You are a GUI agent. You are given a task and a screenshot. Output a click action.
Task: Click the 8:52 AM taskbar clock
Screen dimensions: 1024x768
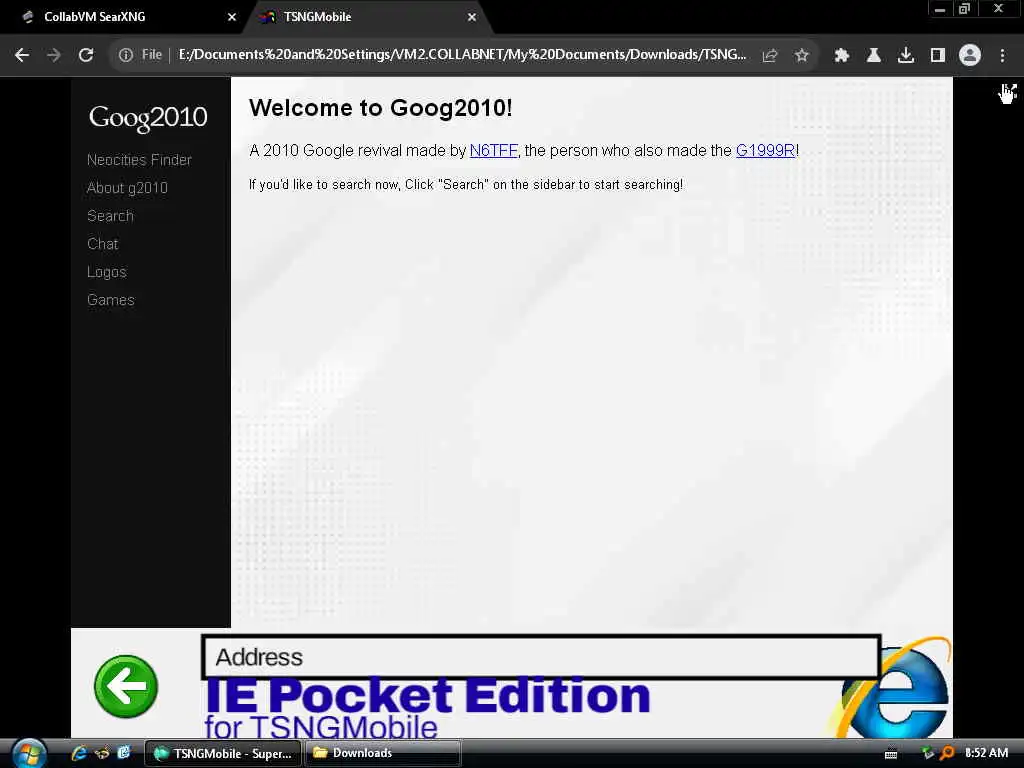coord(986,753)
